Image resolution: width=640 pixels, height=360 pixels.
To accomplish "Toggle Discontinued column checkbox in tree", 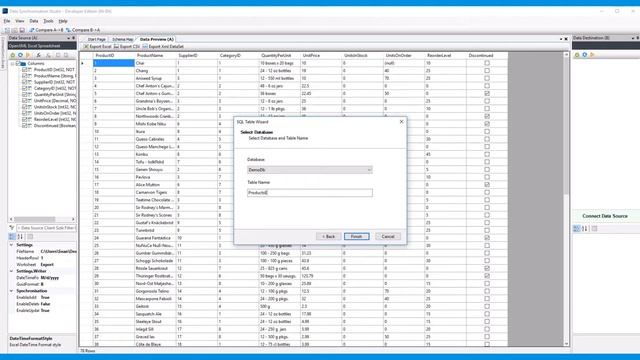I will 24,126.
